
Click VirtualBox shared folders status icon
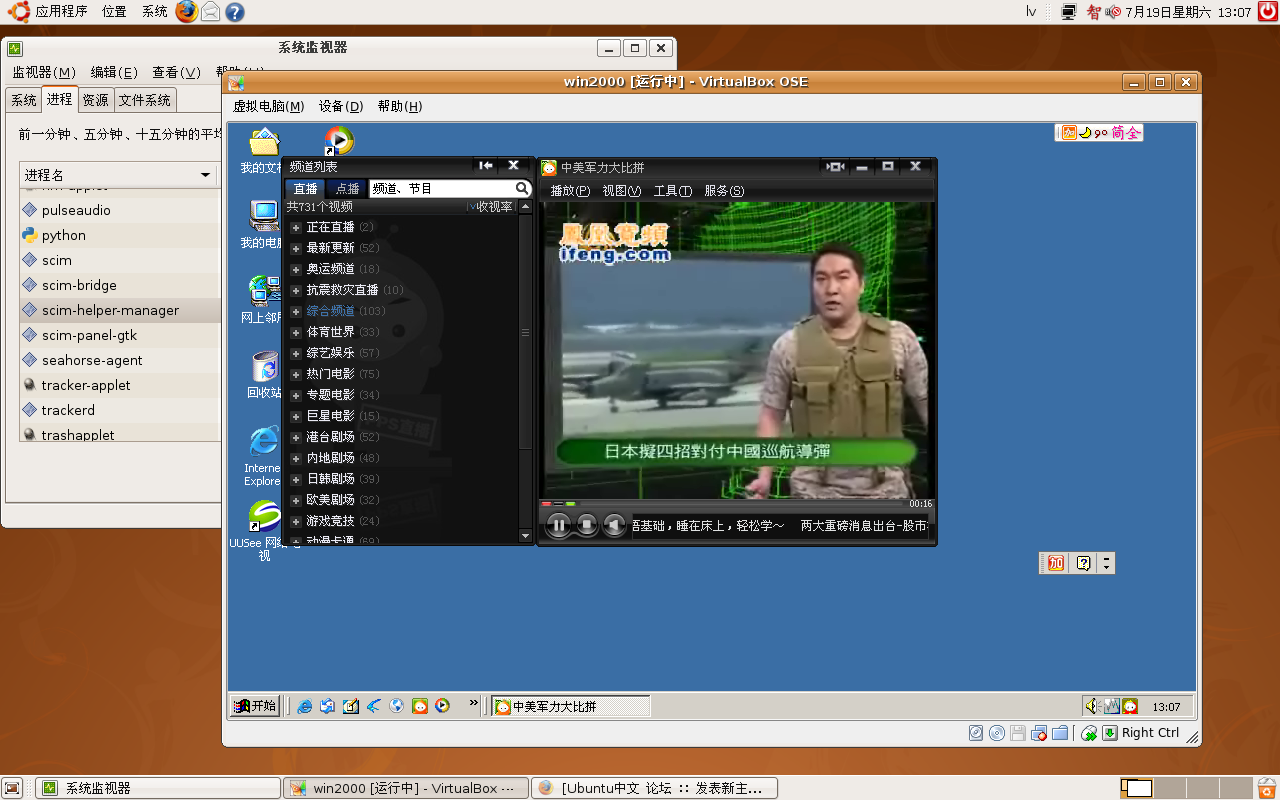1060,733
